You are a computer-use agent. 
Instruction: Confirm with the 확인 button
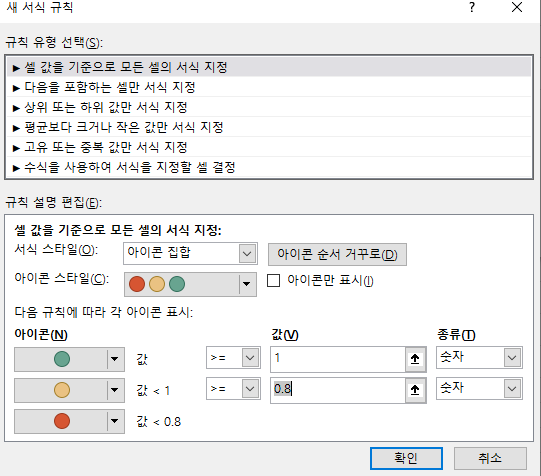tap(406, 458)
